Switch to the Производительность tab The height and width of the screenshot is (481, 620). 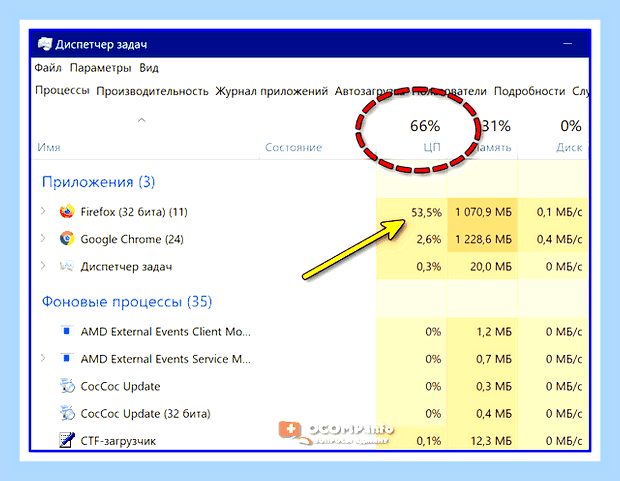(152, 91)
